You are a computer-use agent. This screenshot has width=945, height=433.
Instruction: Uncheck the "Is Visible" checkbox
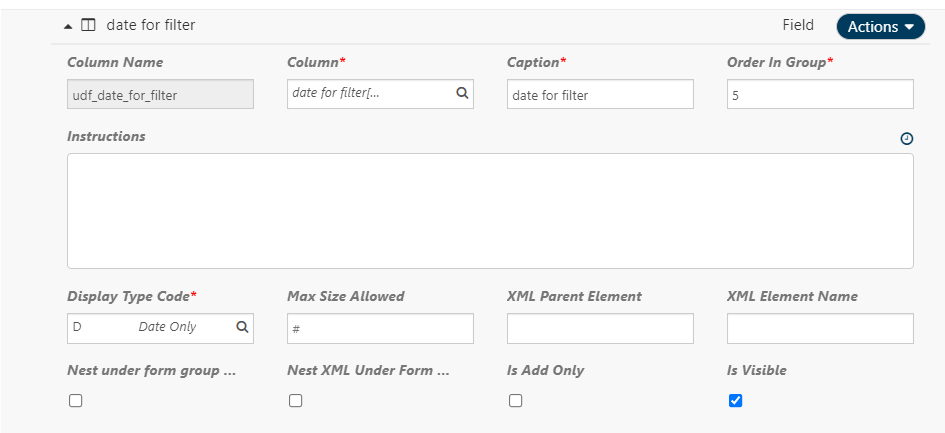click(735, 401)
